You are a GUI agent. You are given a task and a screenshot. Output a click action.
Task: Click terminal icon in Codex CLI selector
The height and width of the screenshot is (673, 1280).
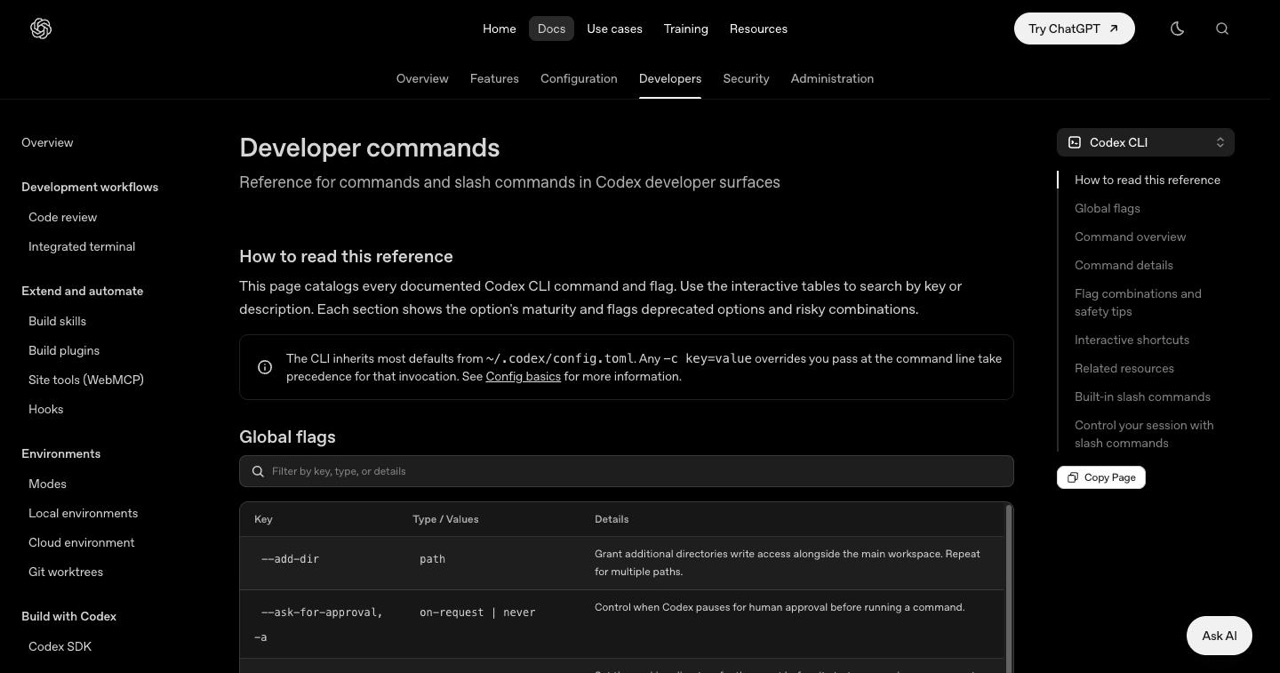(x=1075, y=142)
